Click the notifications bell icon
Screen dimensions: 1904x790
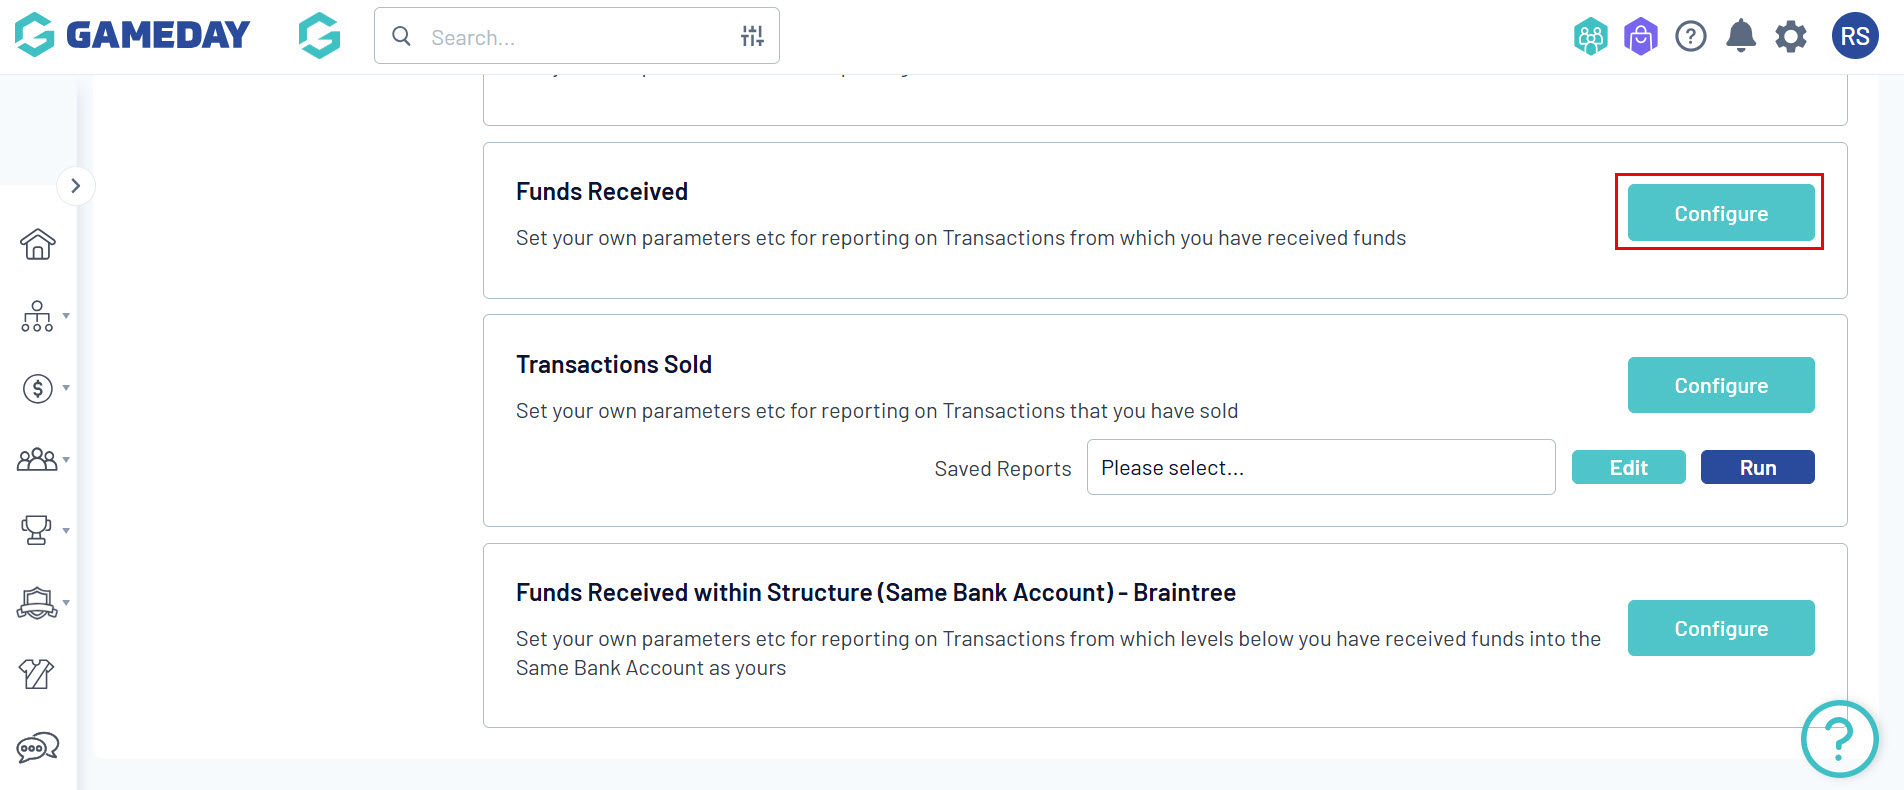tap(1741, 37)
